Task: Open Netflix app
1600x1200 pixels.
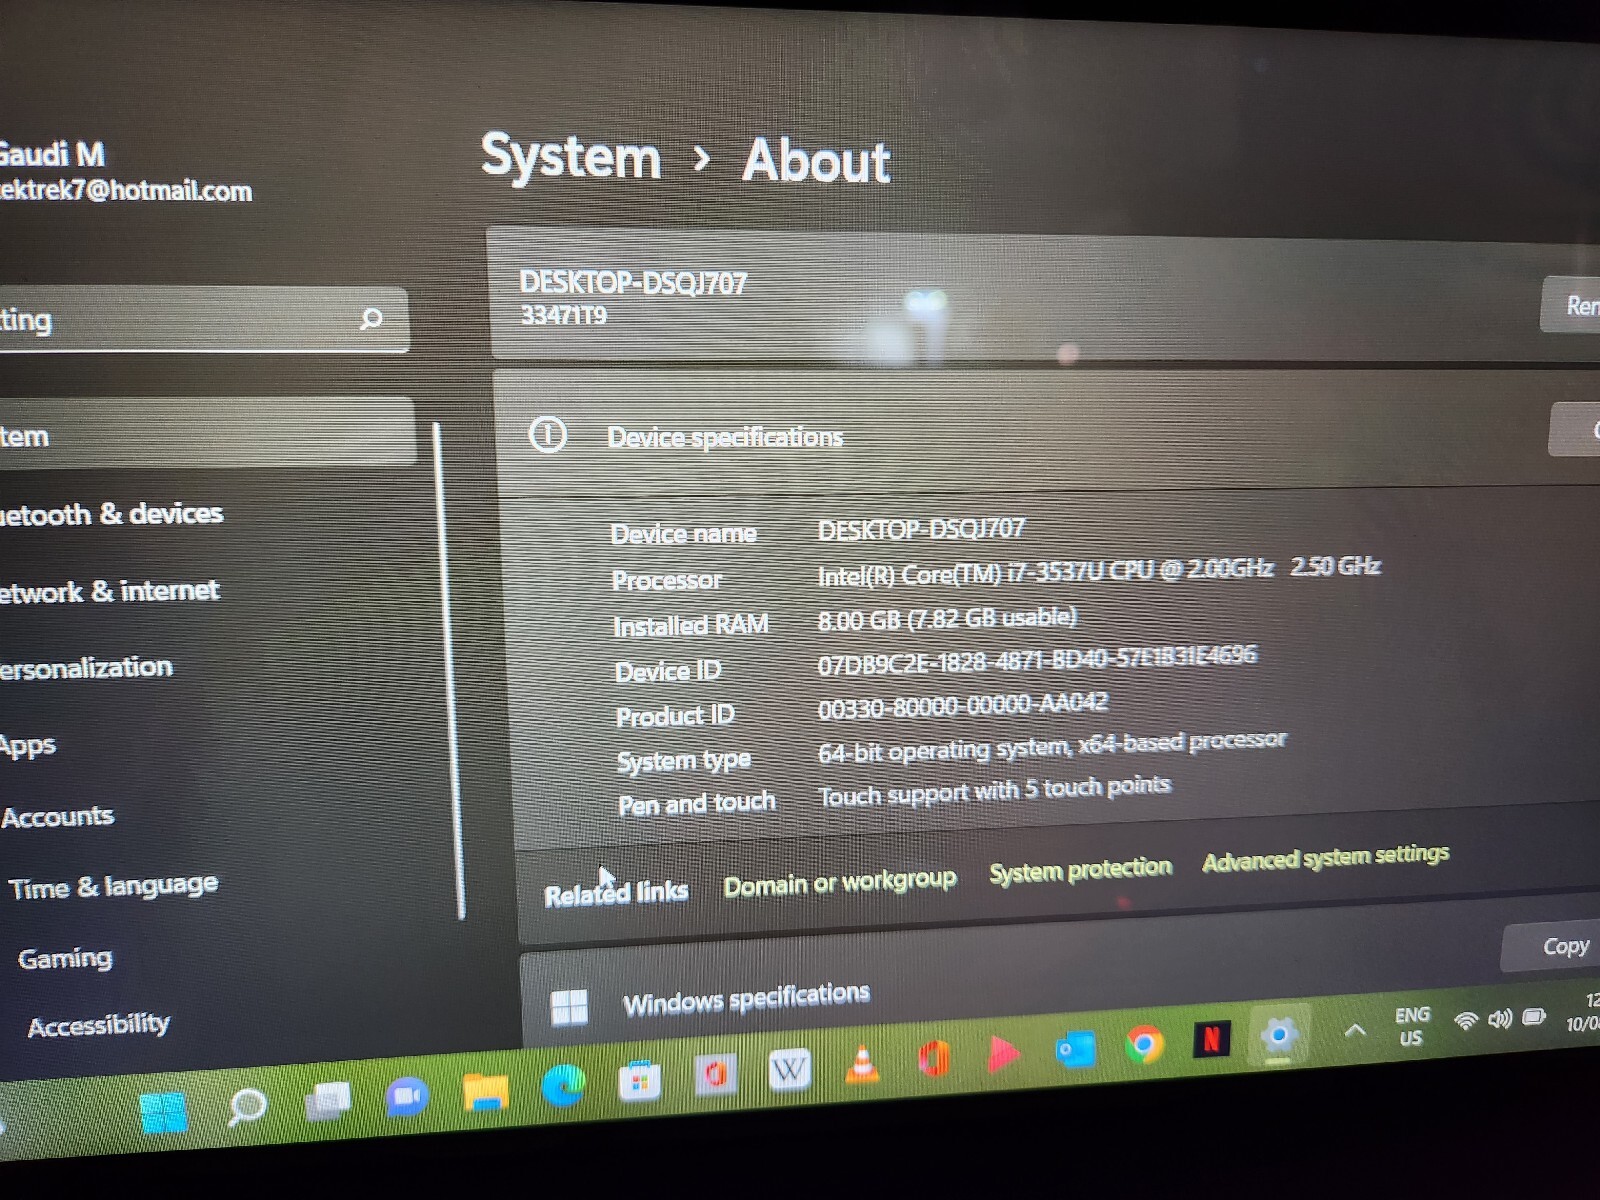Action: (1211, 1040)
